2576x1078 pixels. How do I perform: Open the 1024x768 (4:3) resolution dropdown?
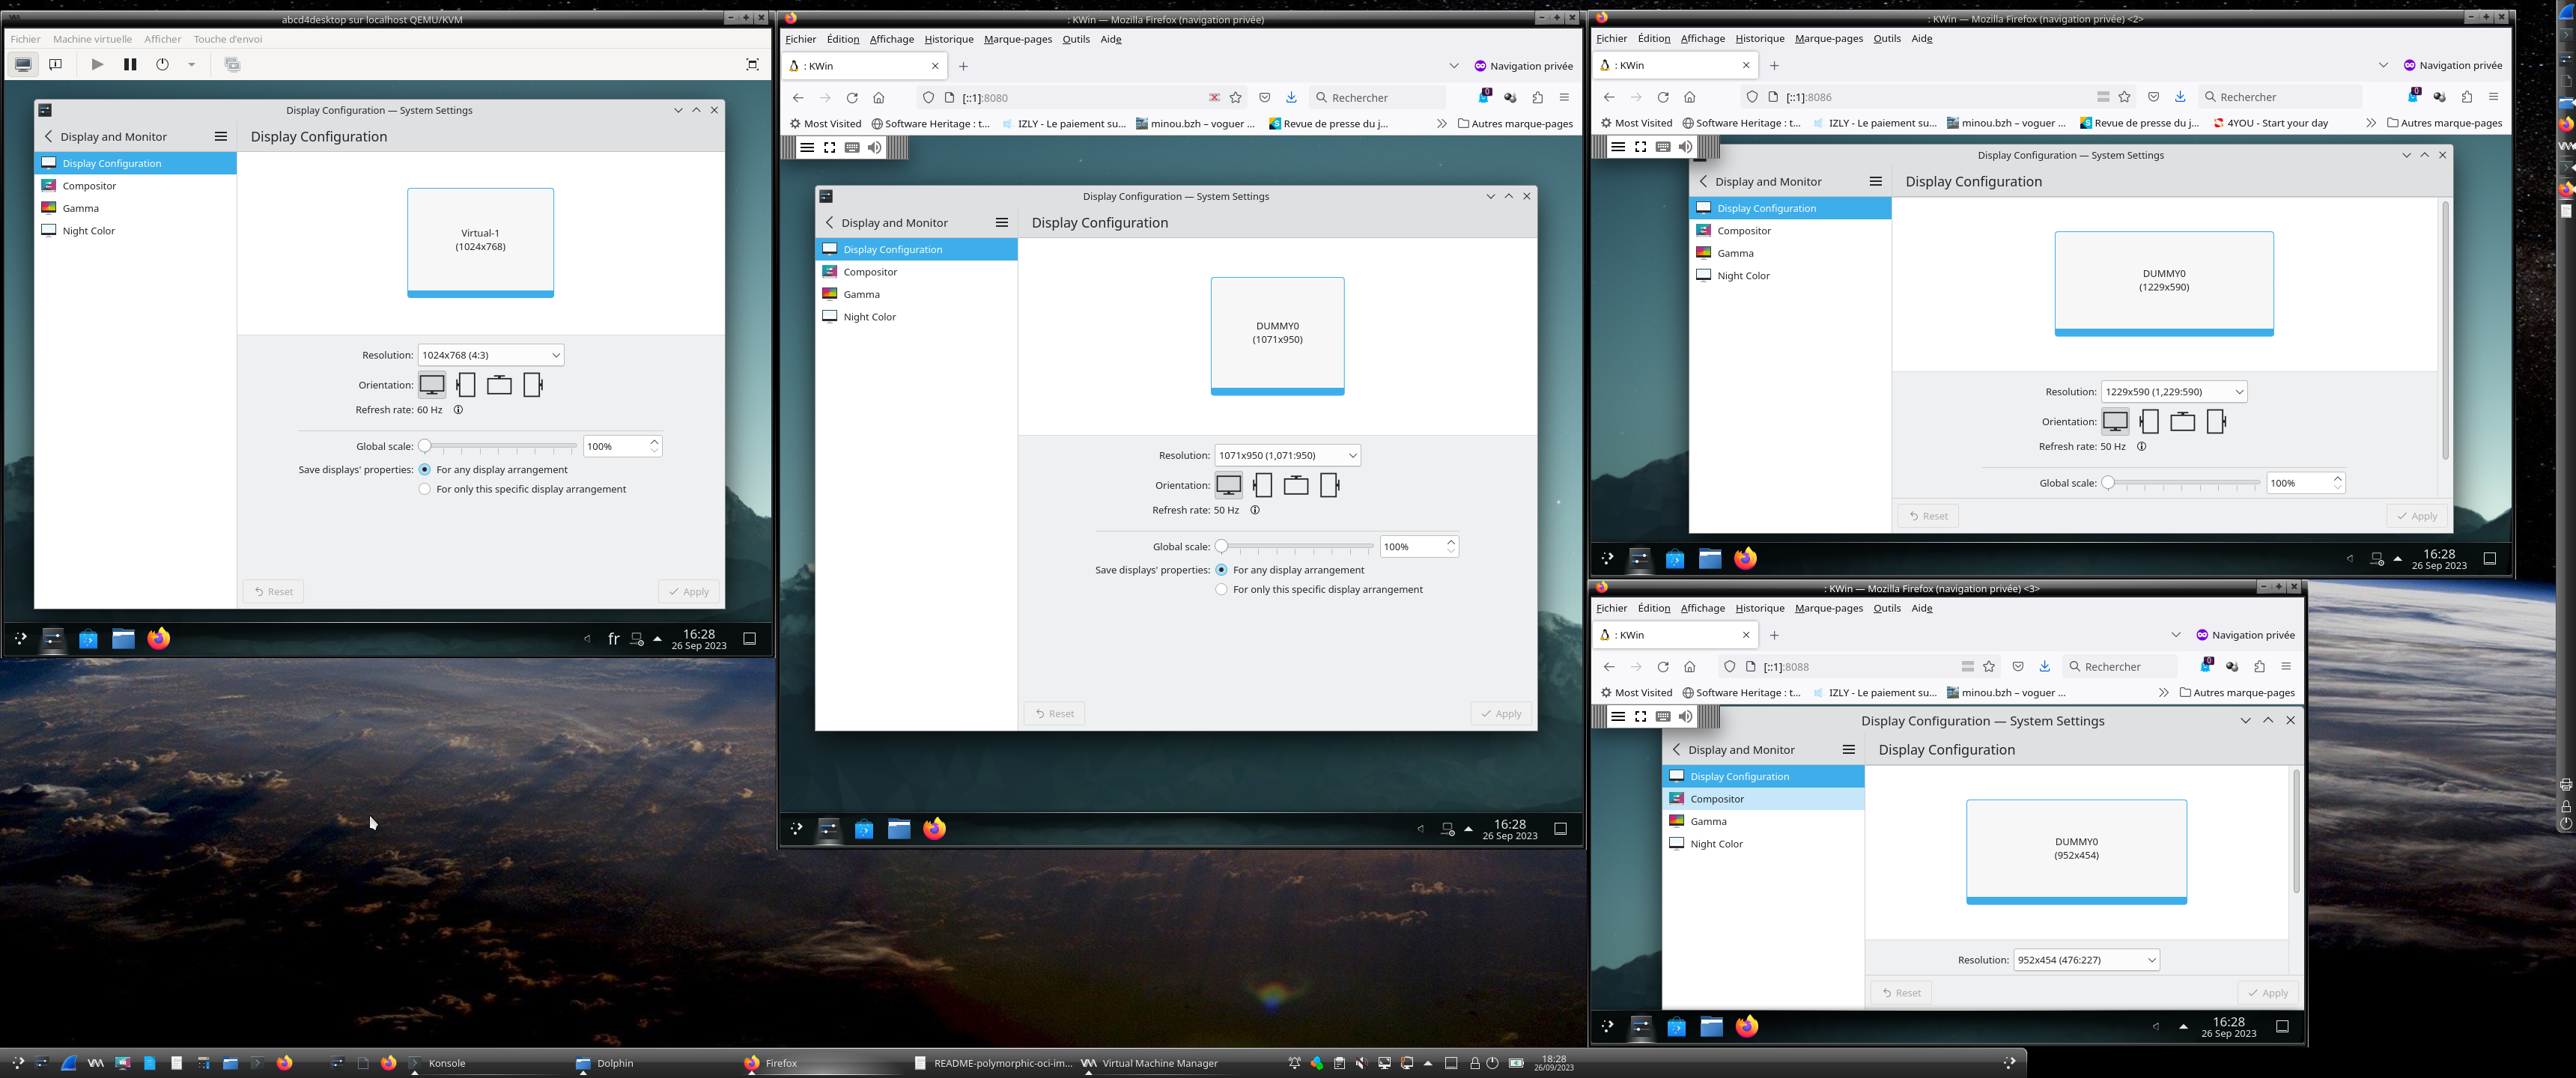[490, 355]
